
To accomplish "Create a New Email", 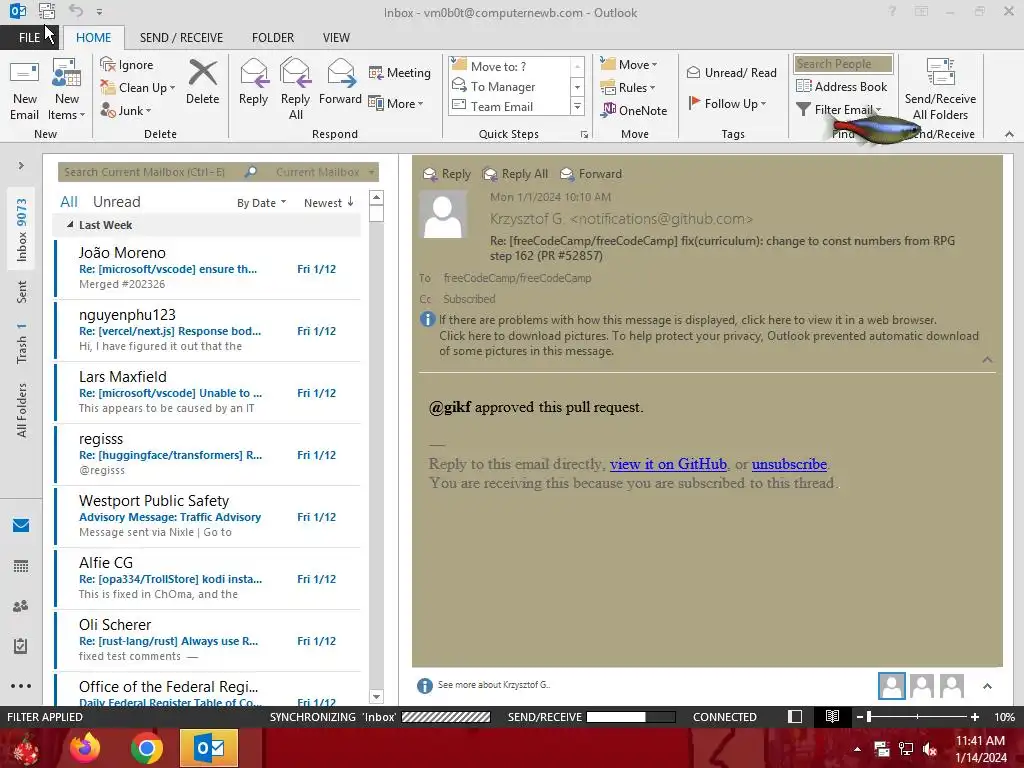I will (x=24, y=89).
